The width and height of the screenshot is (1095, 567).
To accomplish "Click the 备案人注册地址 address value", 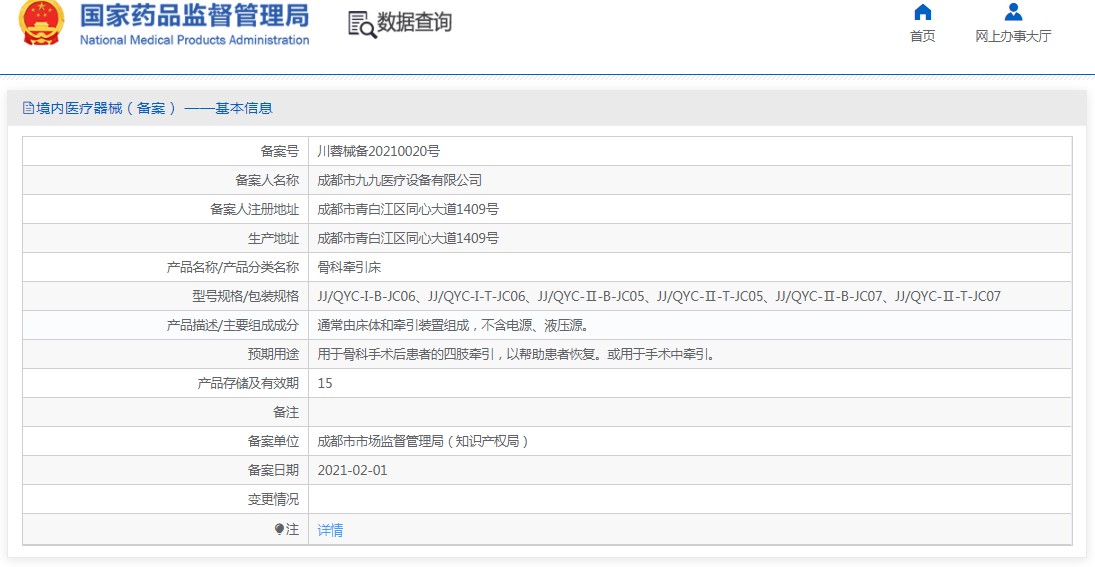I will coord(408,209).
